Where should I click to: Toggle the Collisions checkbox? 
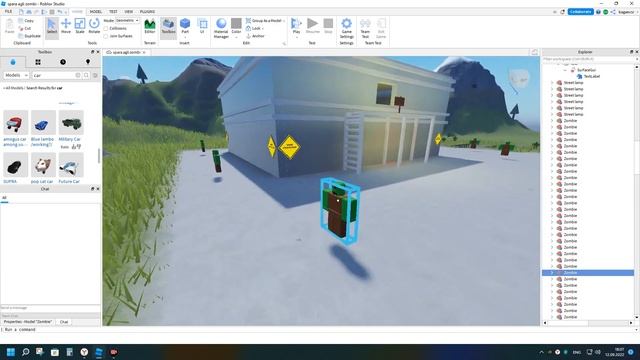[x=106, y=28]
